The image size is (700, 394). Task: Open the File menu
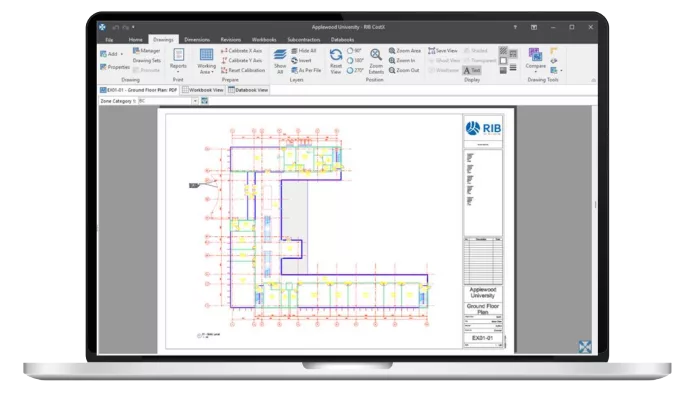[x=109, y=40]
